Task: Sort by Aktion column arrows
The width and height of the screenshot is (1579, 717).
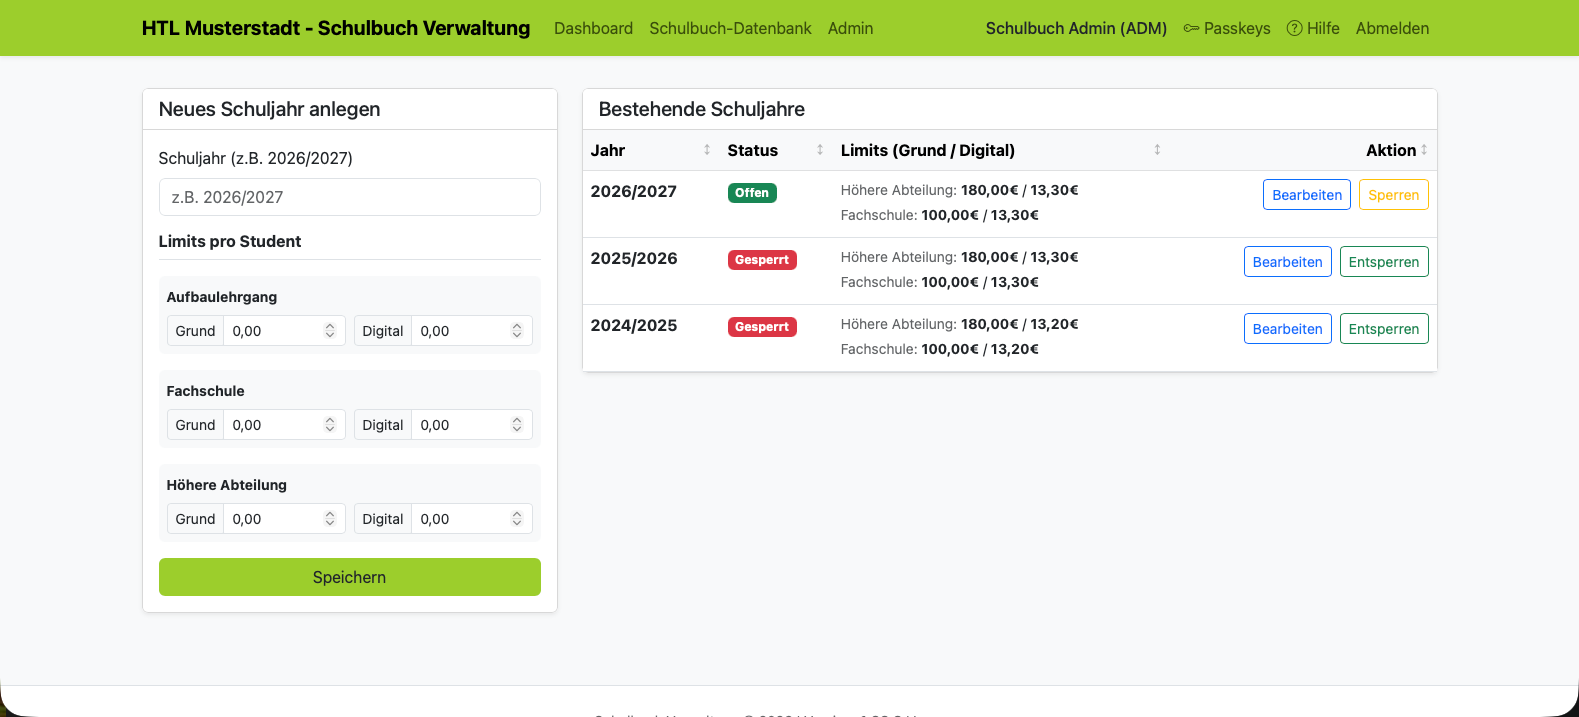Action: [1424, 150]
